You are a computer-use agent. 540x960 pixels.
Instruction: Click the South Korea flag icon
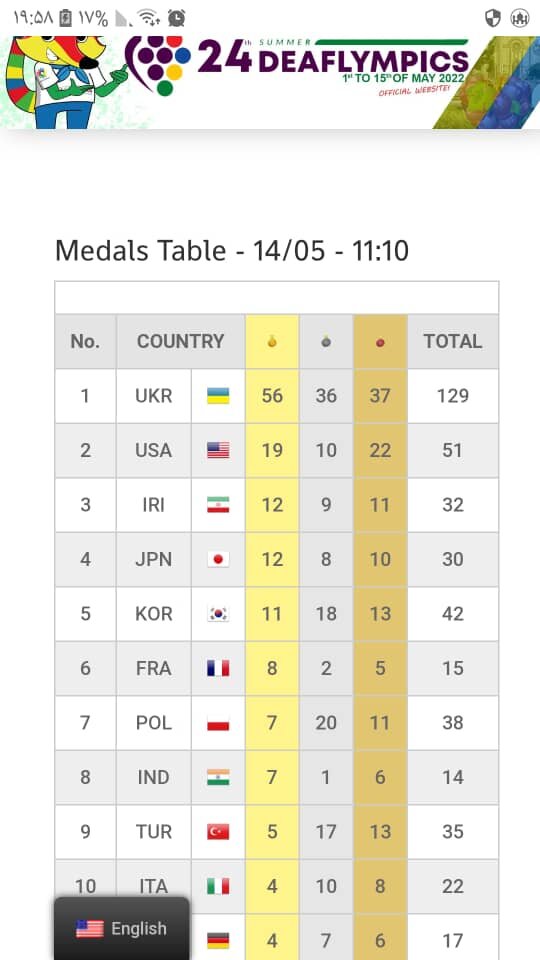[218, 613]
